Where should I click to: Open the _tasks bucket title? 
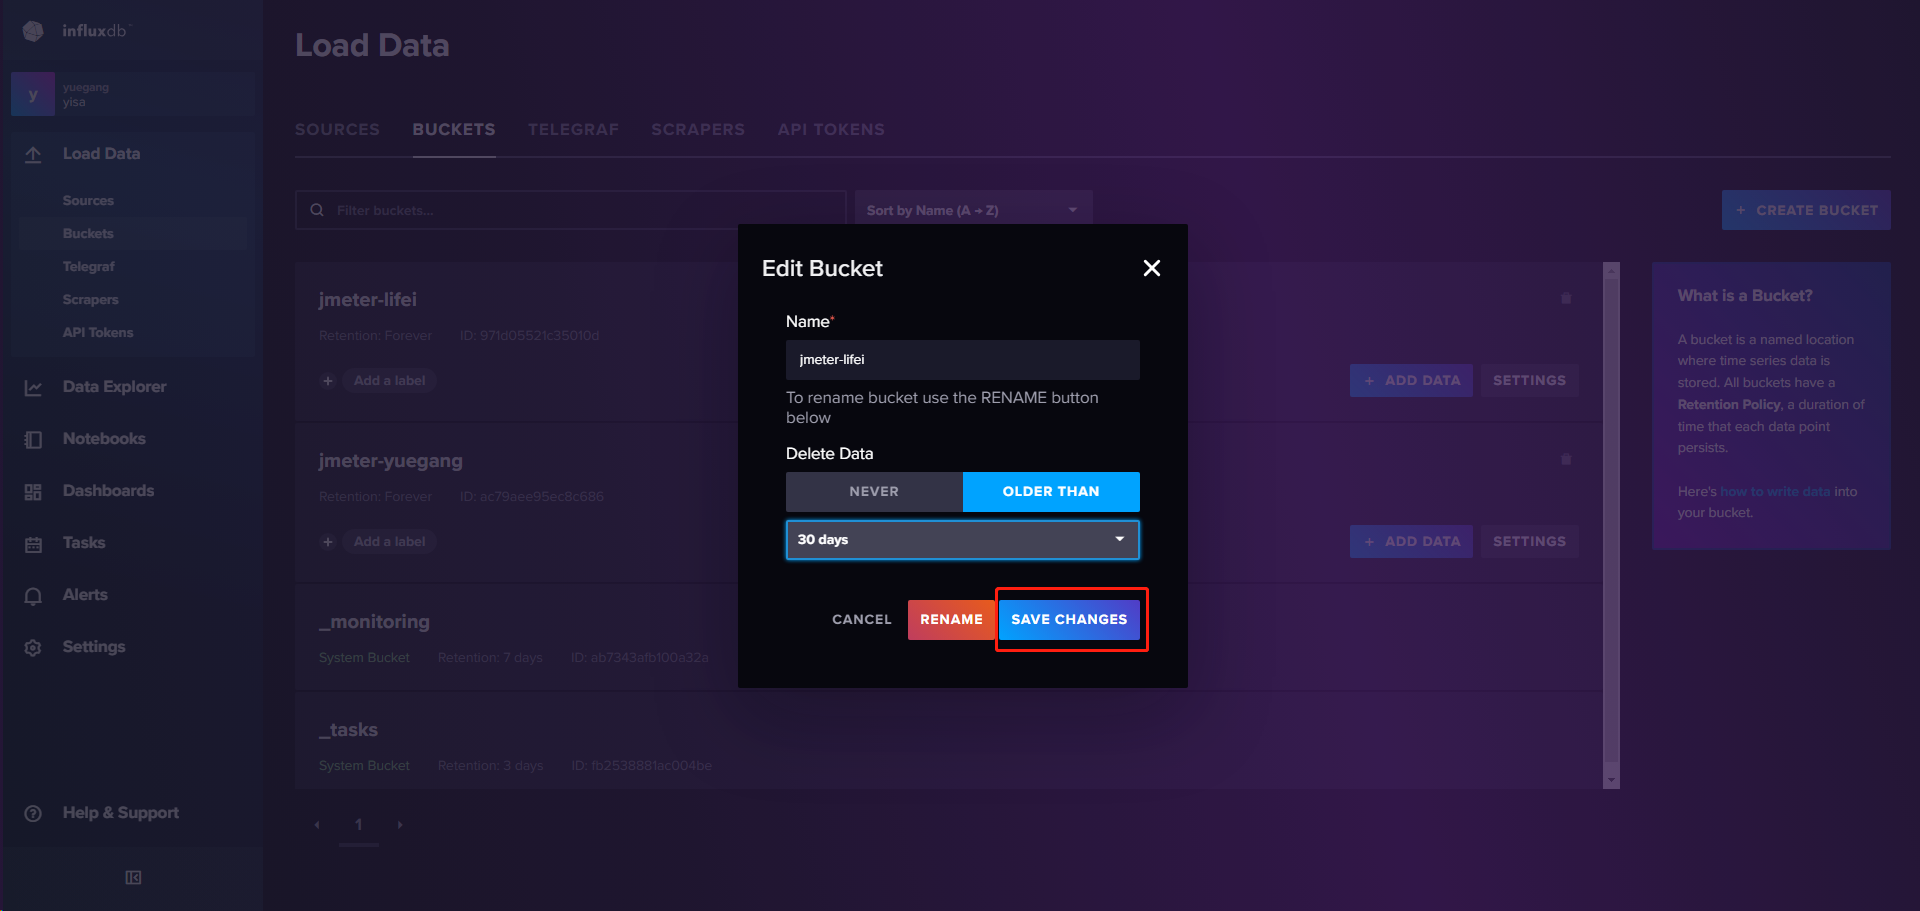(x=348, y=730)
